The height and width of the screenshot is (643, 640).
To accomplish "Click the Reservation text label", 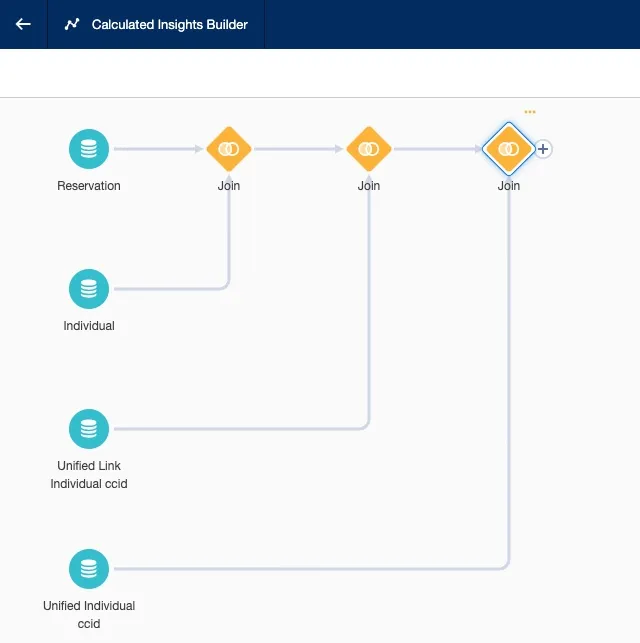I will pos(89,186).
